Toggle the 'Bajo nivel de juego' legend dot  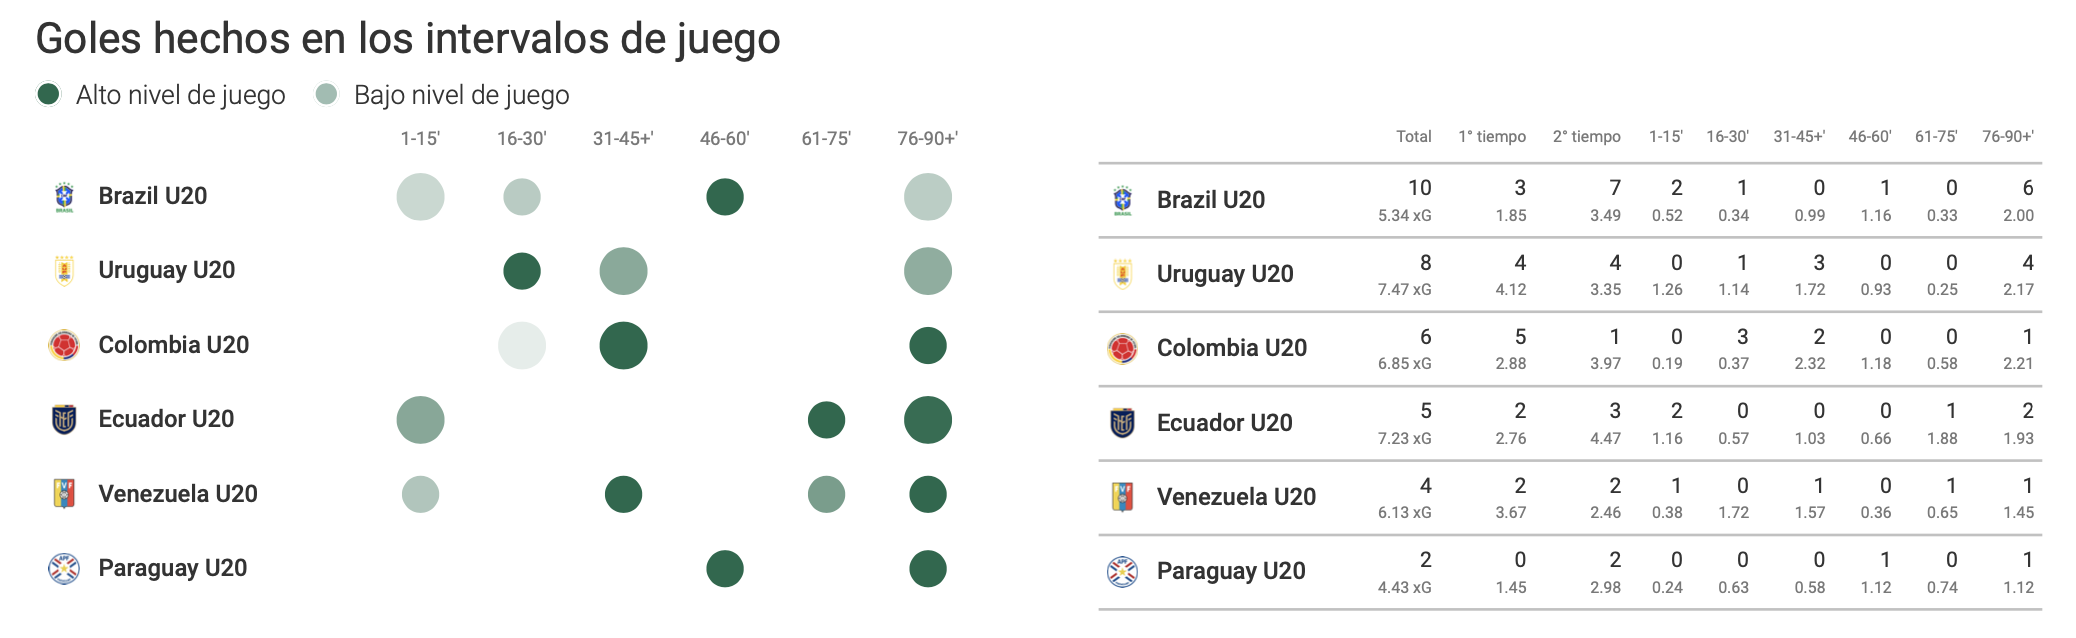tap(326, 95)
